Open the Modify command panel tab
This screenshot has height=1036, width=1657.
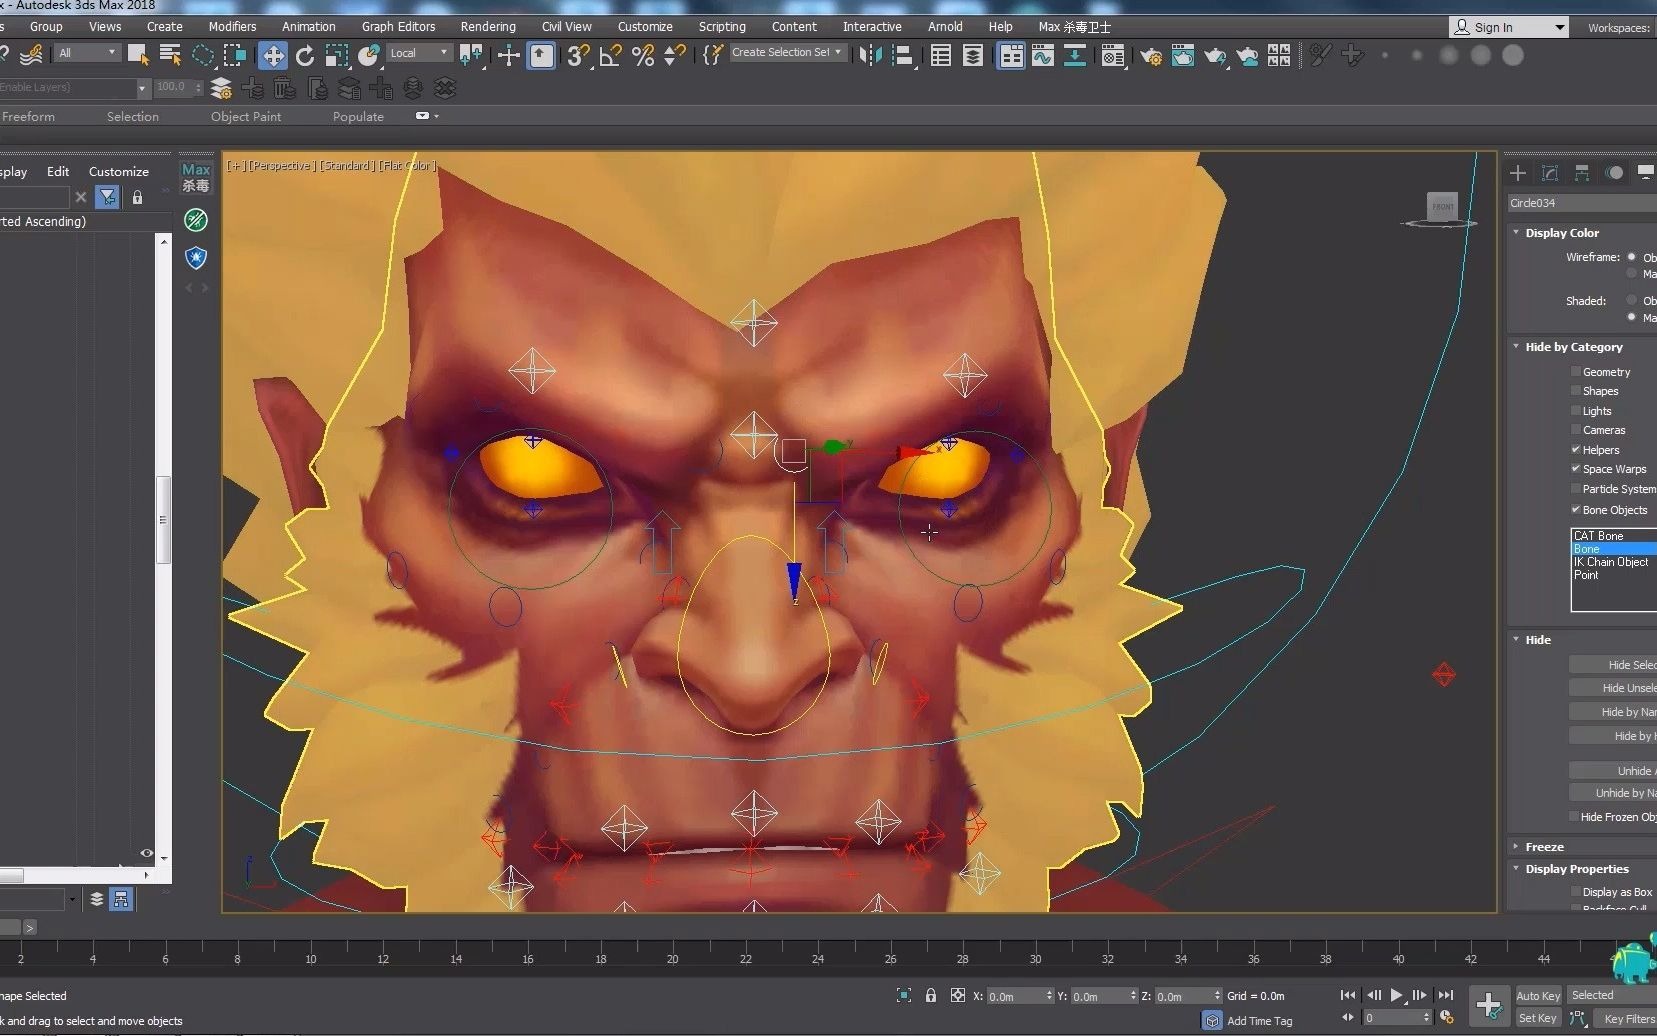pos(1550,173)
